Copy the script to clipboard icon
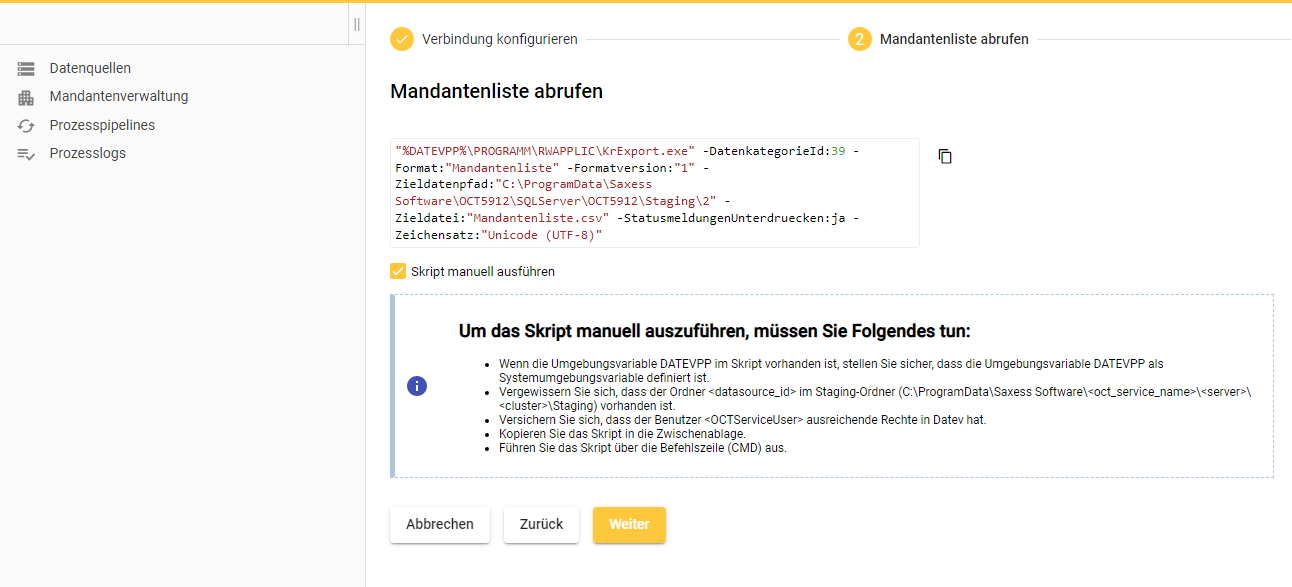 pyautogui.click(x=945, y=156)
